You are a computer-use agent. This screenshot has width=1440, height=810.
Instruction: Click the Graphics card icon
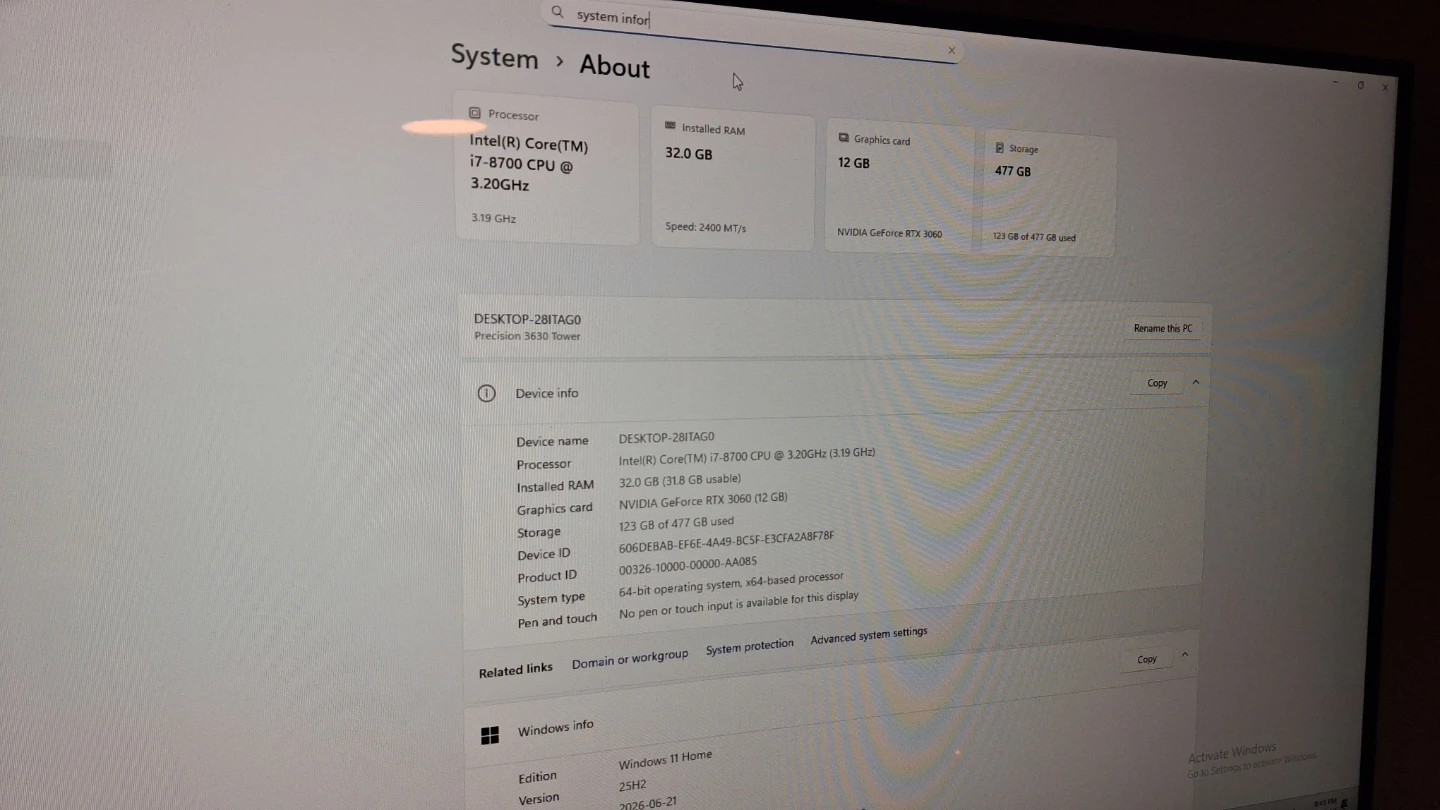[x=844, y=138]
